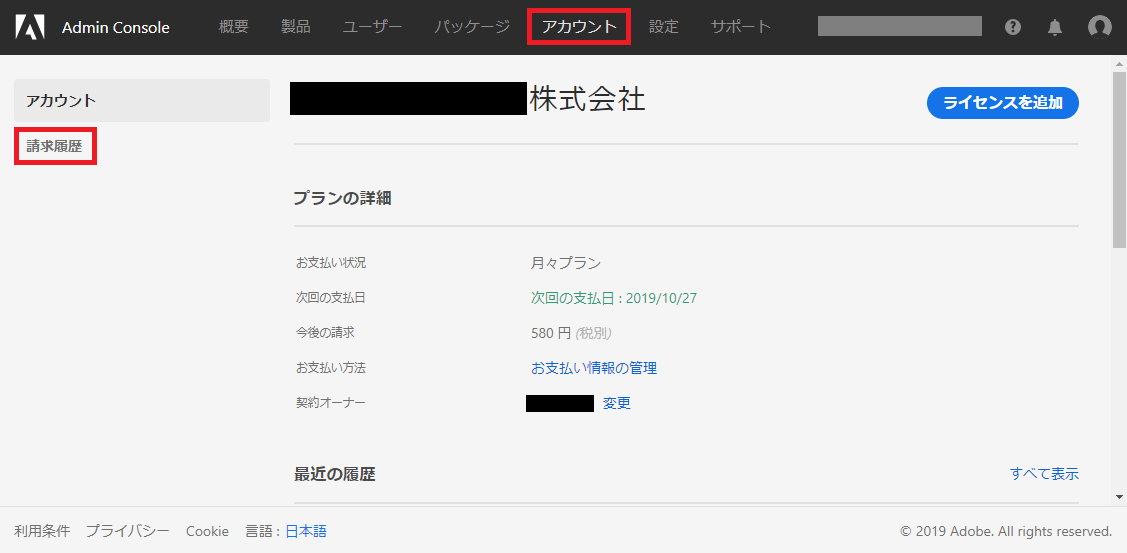Image resolution: width=1127 pixels, height=553 pixels.
Task: Click すべて表示 link for recent history
Action: coord(1044,474)
